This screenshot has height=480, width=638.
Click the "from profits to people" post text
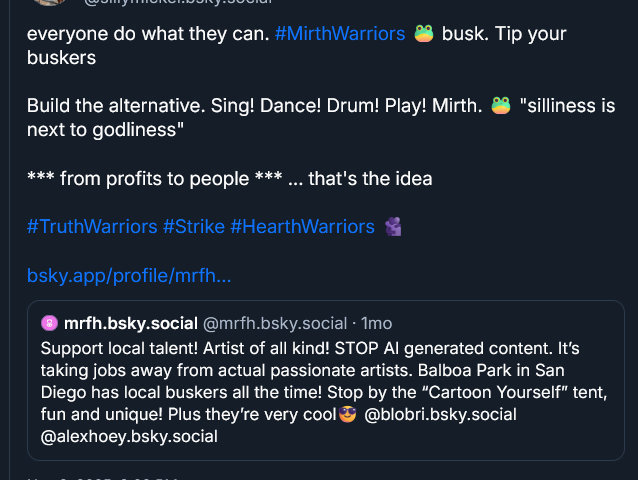[x=230, y=179]
